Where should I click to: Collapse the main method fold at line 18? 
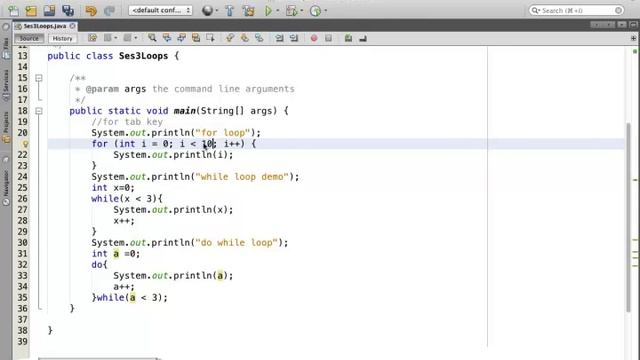pyautogui.click(x=39, y=111)
